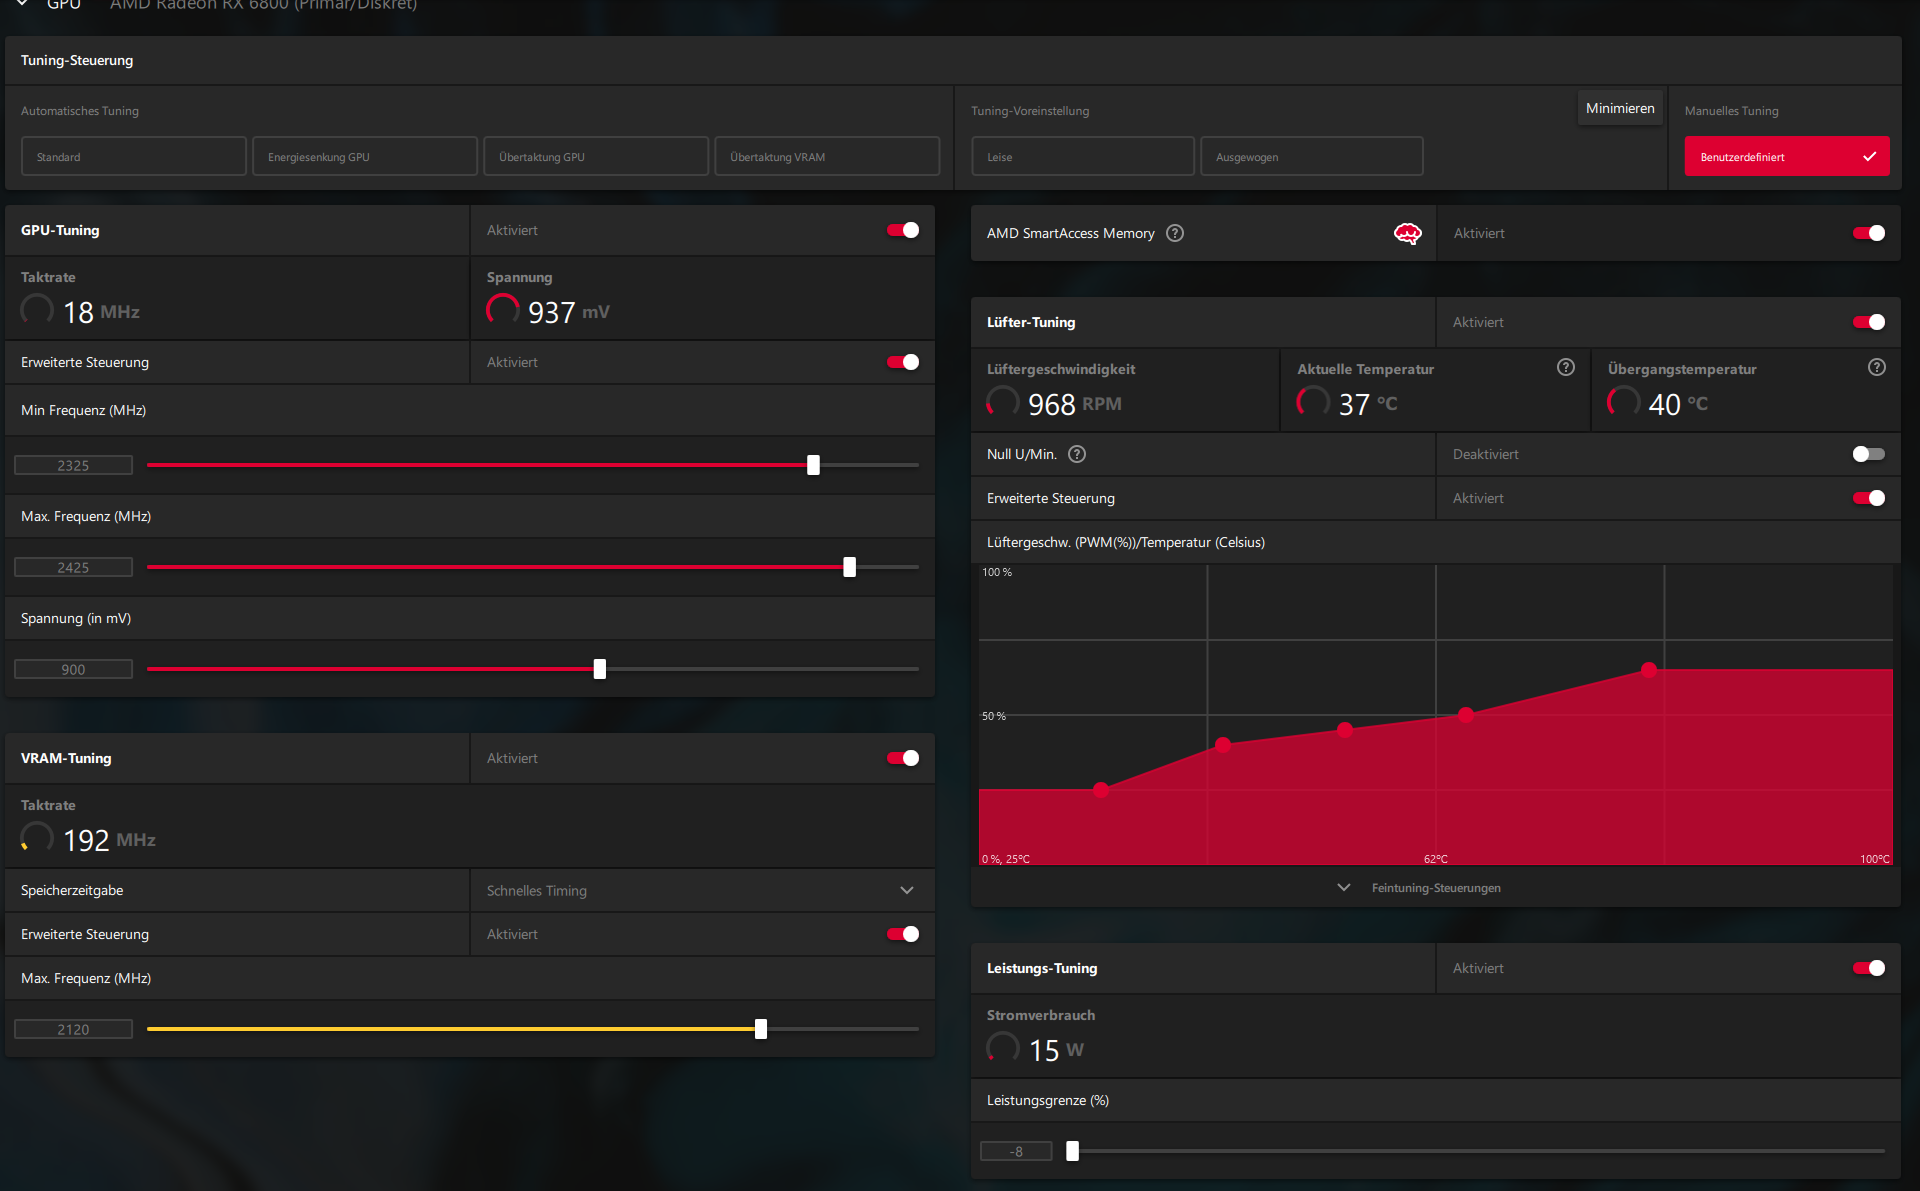Viewport: 1920px width, 1191px height.
Task: Toggle Lüfter Erweiterte Steuerung off
Action: point(1869,498)
